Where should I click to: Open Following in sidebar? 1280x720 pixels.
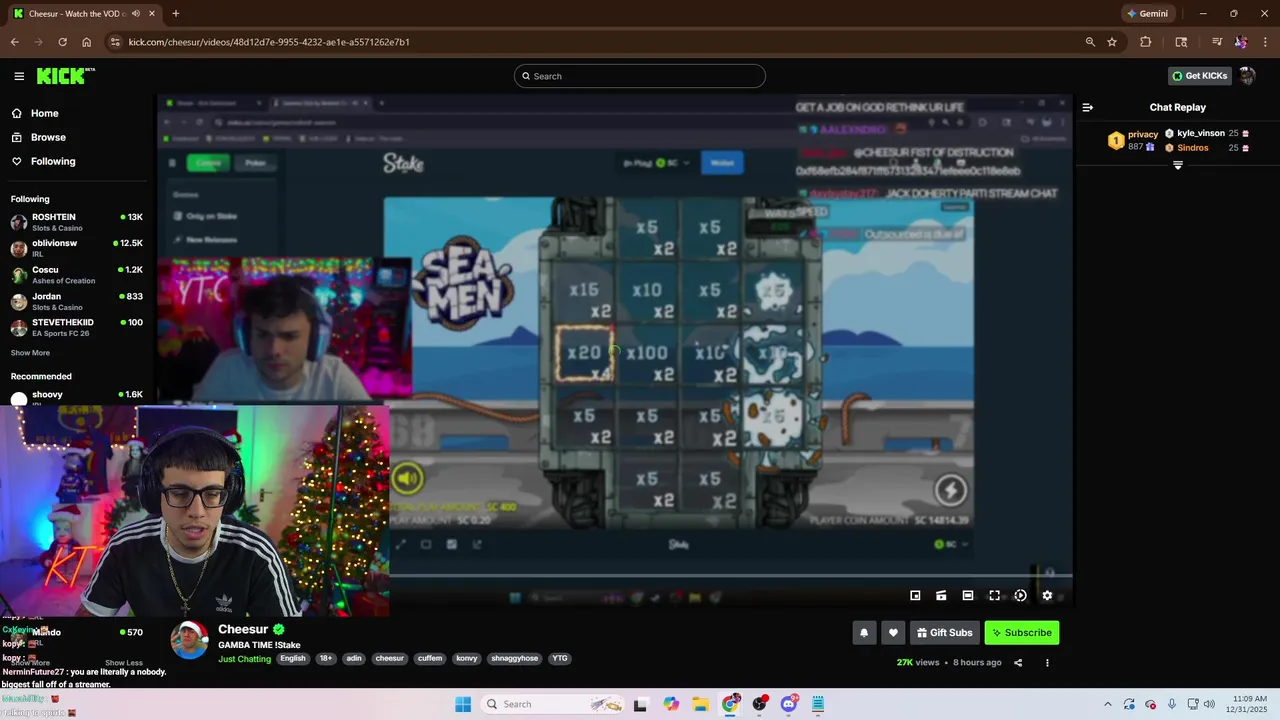tap(52, 161)
